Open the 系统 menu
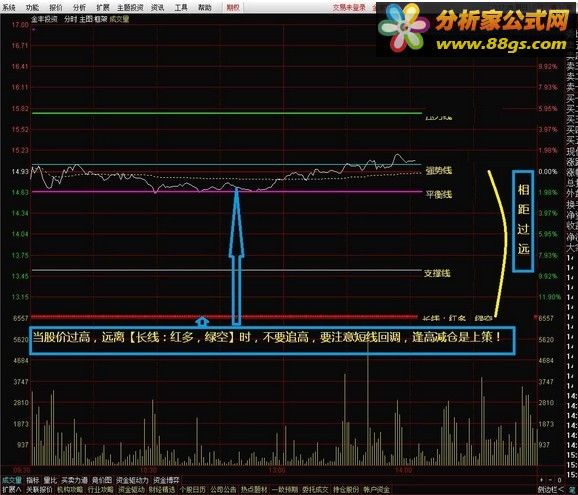Image resolution: width=578 pixels, height=495 pixels. (9, 7)
